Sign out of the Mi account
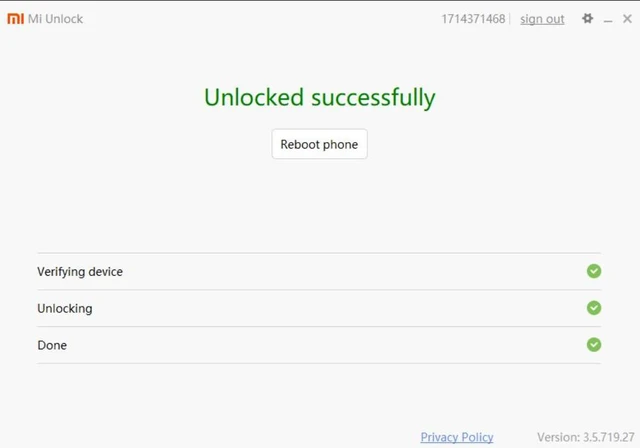Image resolution: width=640 pixels, height=448 pixels. tap(542, 19)
